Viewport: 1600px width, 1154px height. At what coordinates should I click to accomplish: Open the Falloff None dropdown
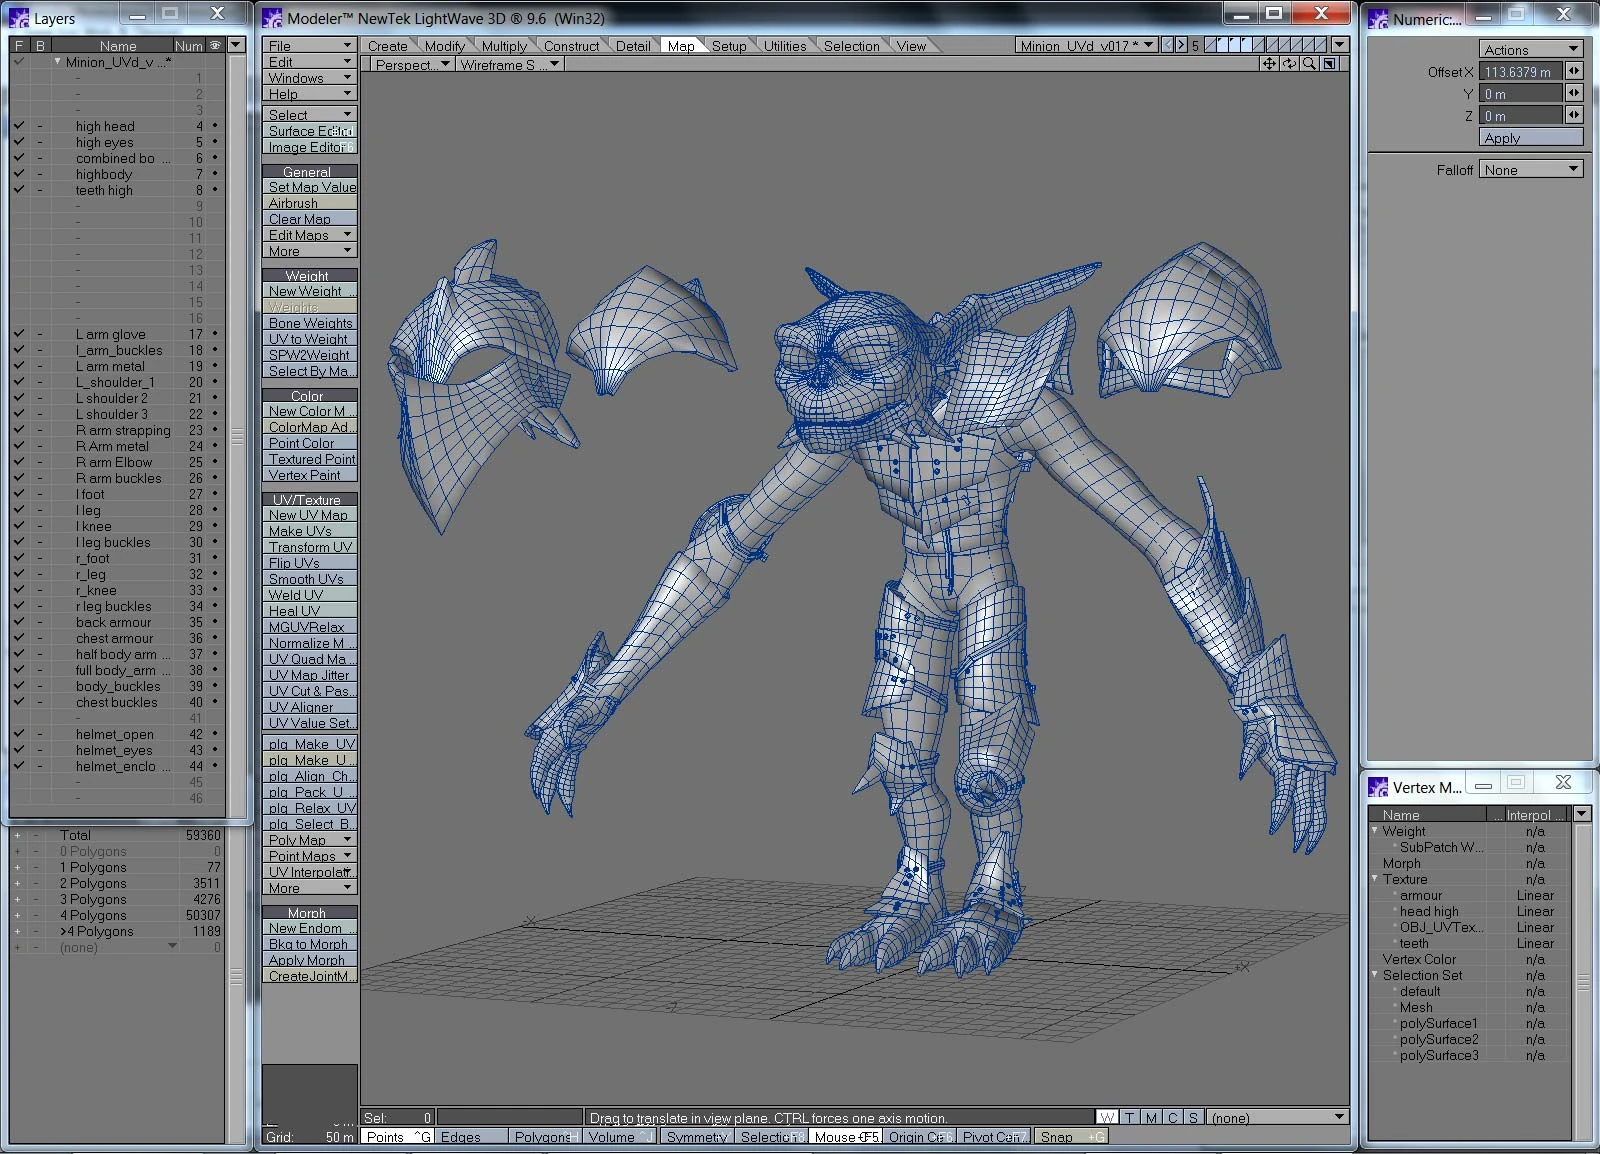click(1531, 170)
